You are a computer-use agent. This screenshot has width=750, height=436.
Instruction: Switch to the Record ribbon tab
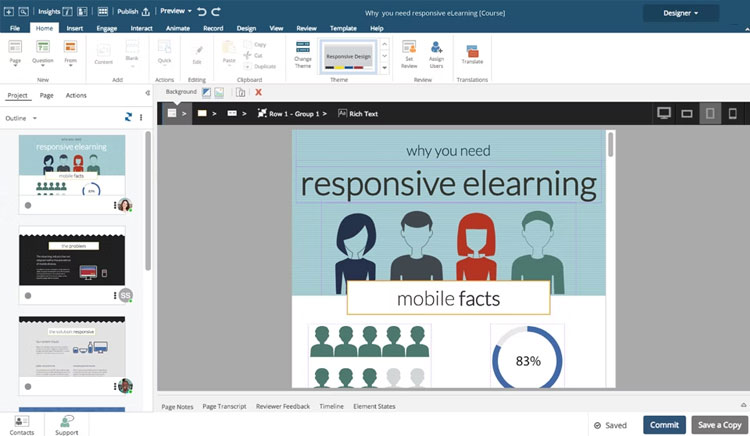pyautogui.click(x=213, y=28)
